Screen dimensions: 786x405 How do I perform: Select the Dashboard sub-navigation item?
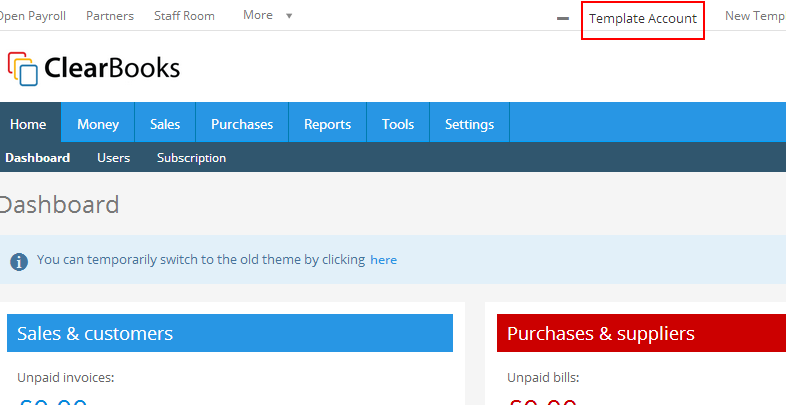pyautogui.click(x=37, y=158)
